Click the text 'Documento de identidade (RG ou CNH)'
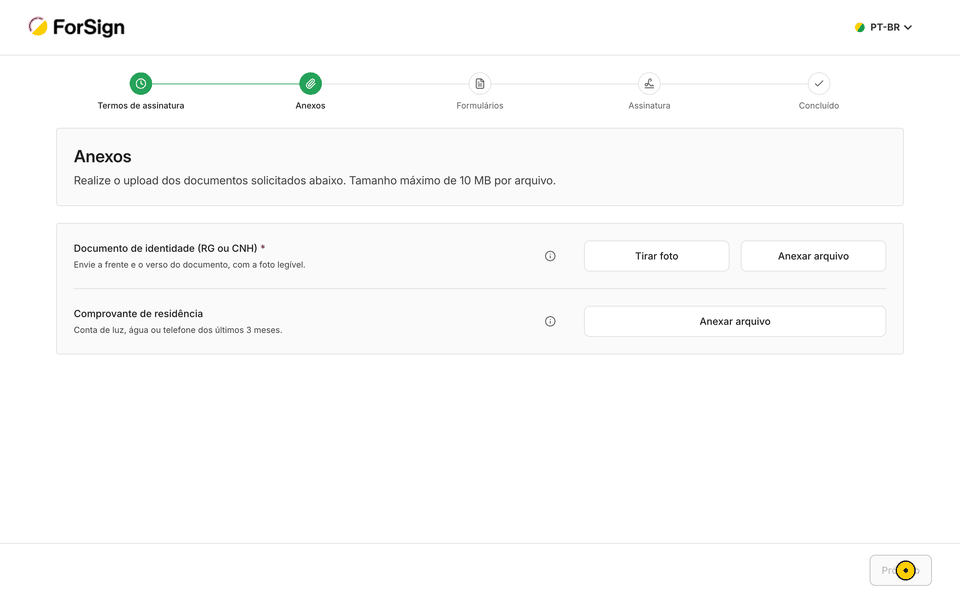This screenshot has height=597, width=960. coord(165,248)
